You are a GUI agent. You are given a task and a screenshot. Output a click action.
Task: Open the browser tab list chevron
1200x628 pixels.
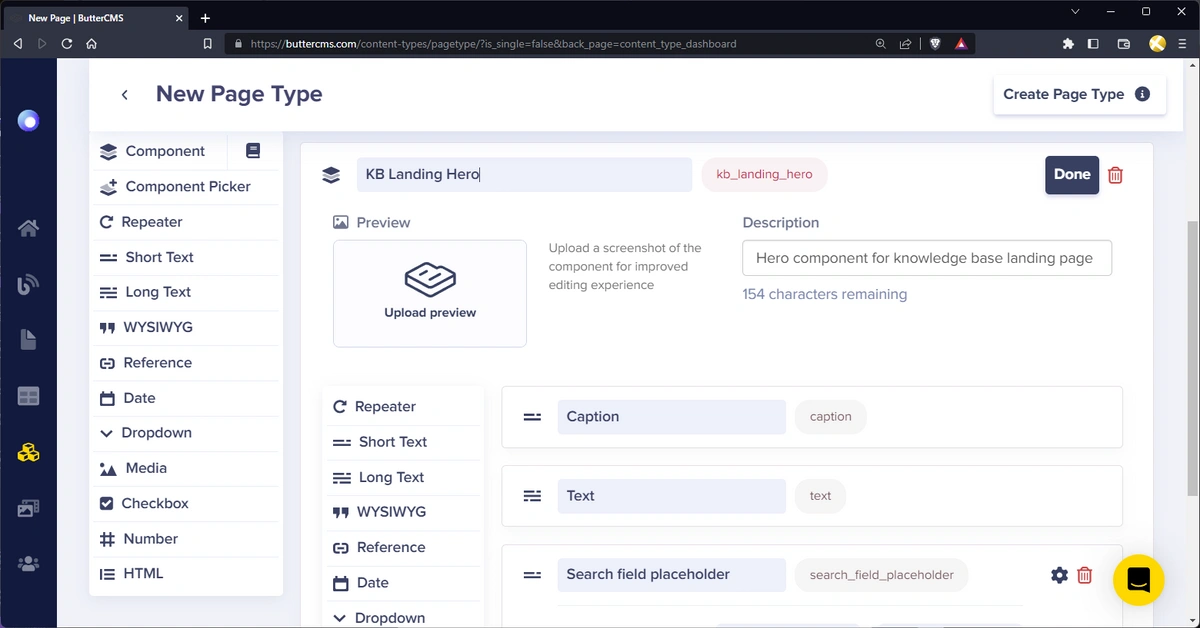tap(1076, 12)
